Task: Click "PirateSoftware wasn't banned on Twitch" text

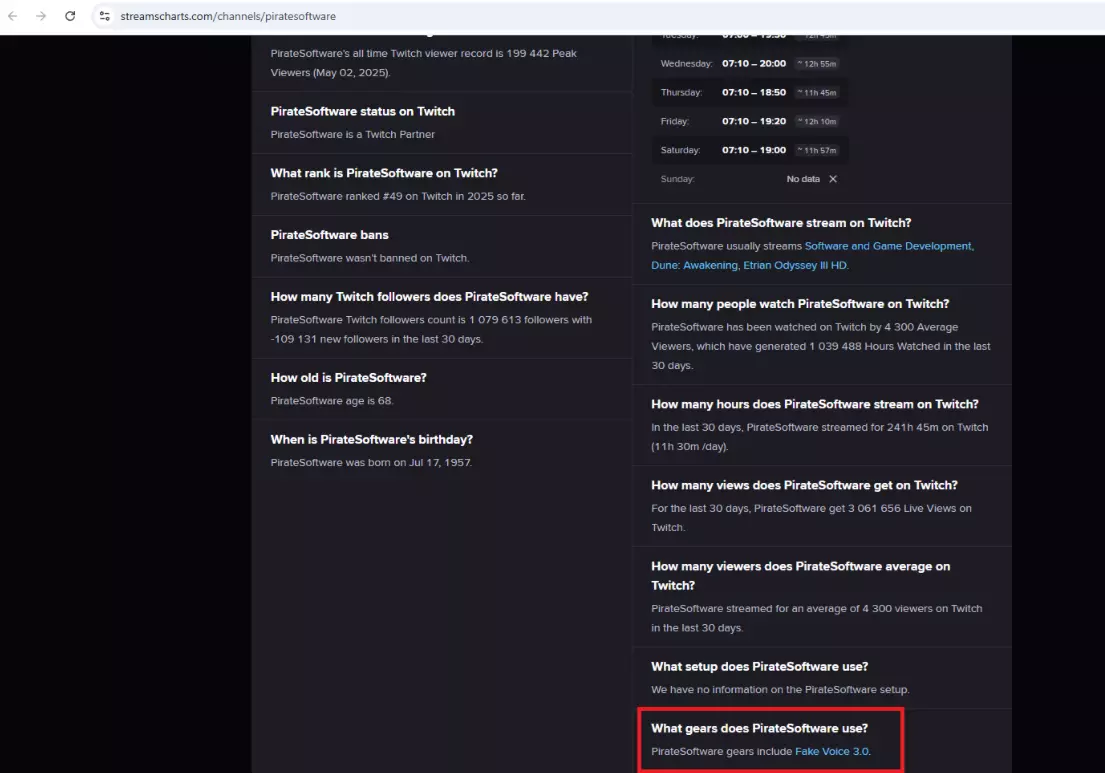Action: tap(369, 258)
